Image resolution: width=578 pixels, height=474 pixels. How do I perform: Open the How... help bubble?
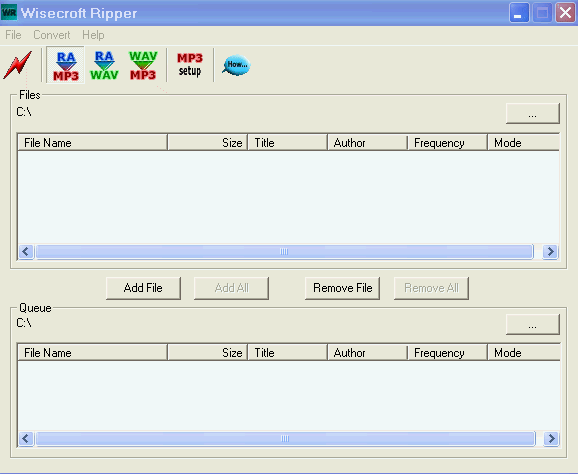click(236, 65)
